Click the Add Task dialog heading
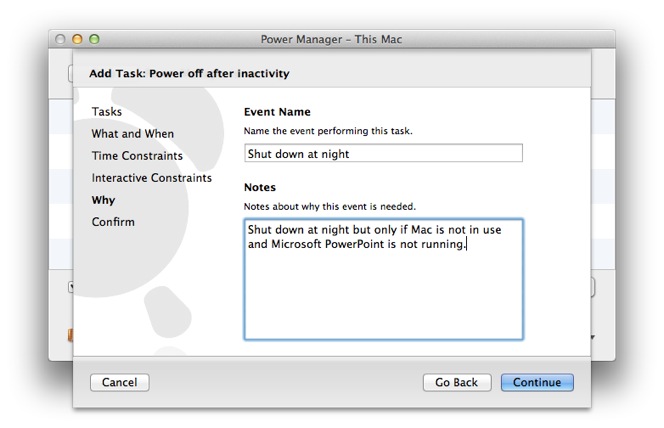This screenshot has width=664, height=428. (x=189, y=74)
